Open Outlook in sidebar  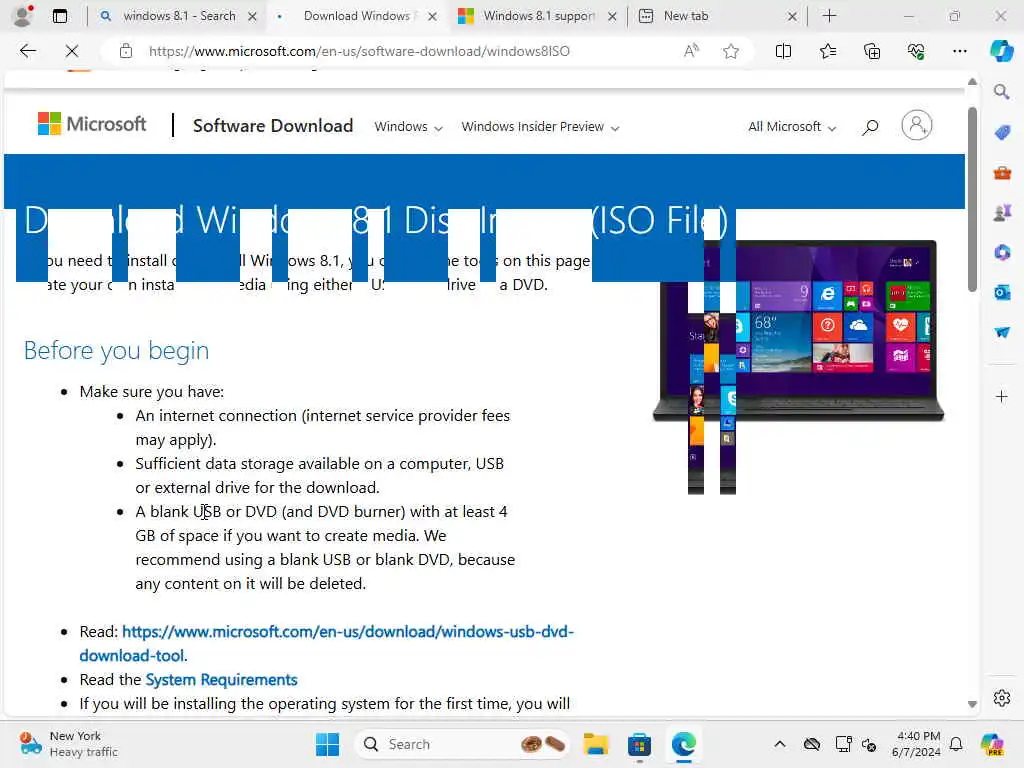pyautogui.click(x=1002, y=292)
